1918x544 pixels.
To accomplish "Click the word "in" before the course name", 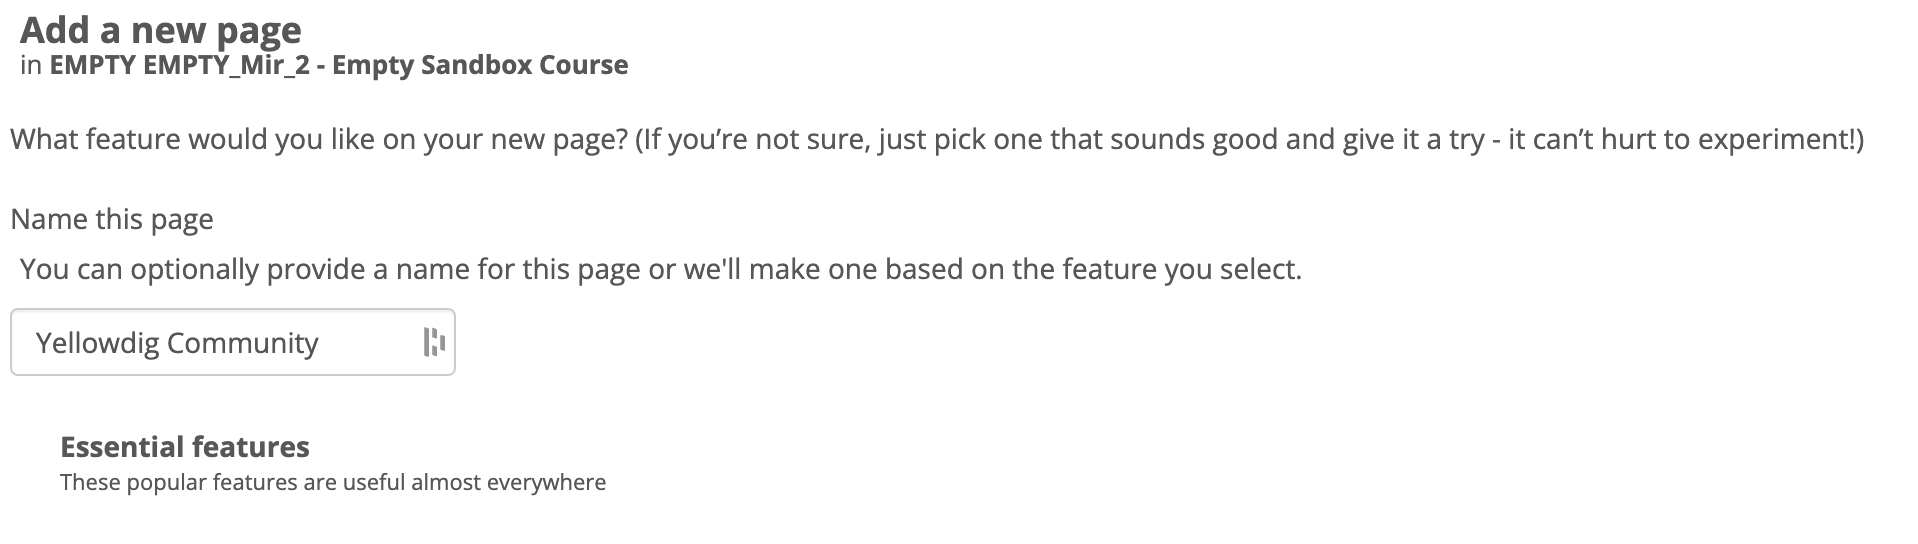I will click(x=30, y=65).
